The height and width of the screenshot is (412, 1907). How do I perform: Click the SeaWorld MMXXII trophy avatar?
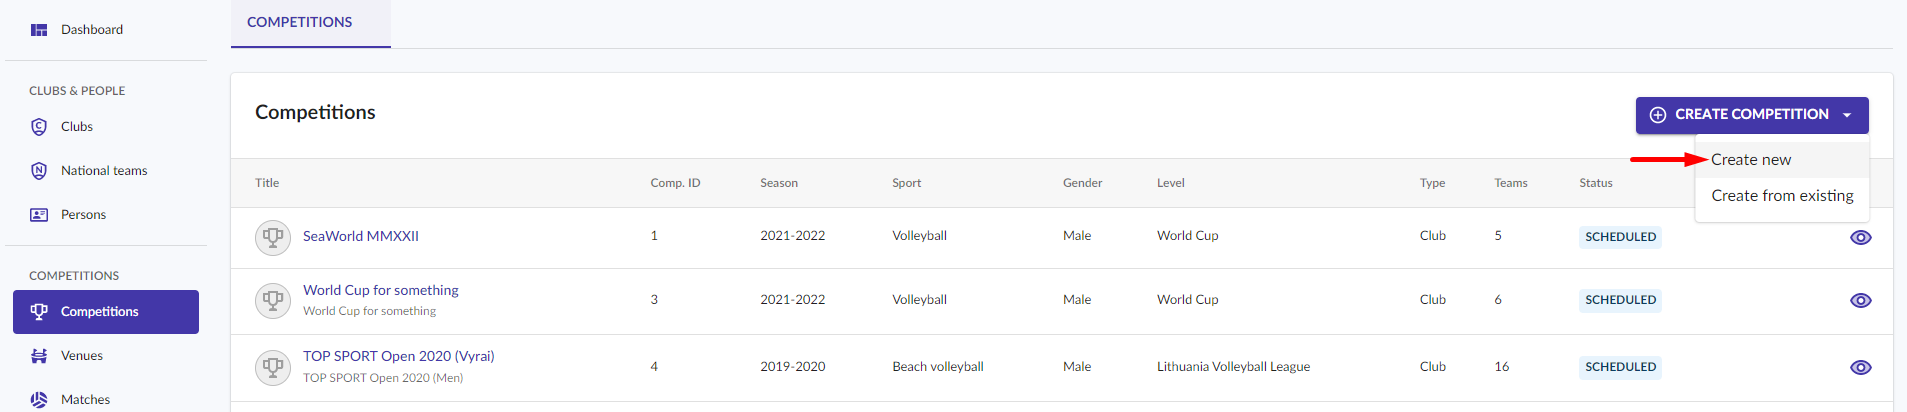tap(273, 238)
